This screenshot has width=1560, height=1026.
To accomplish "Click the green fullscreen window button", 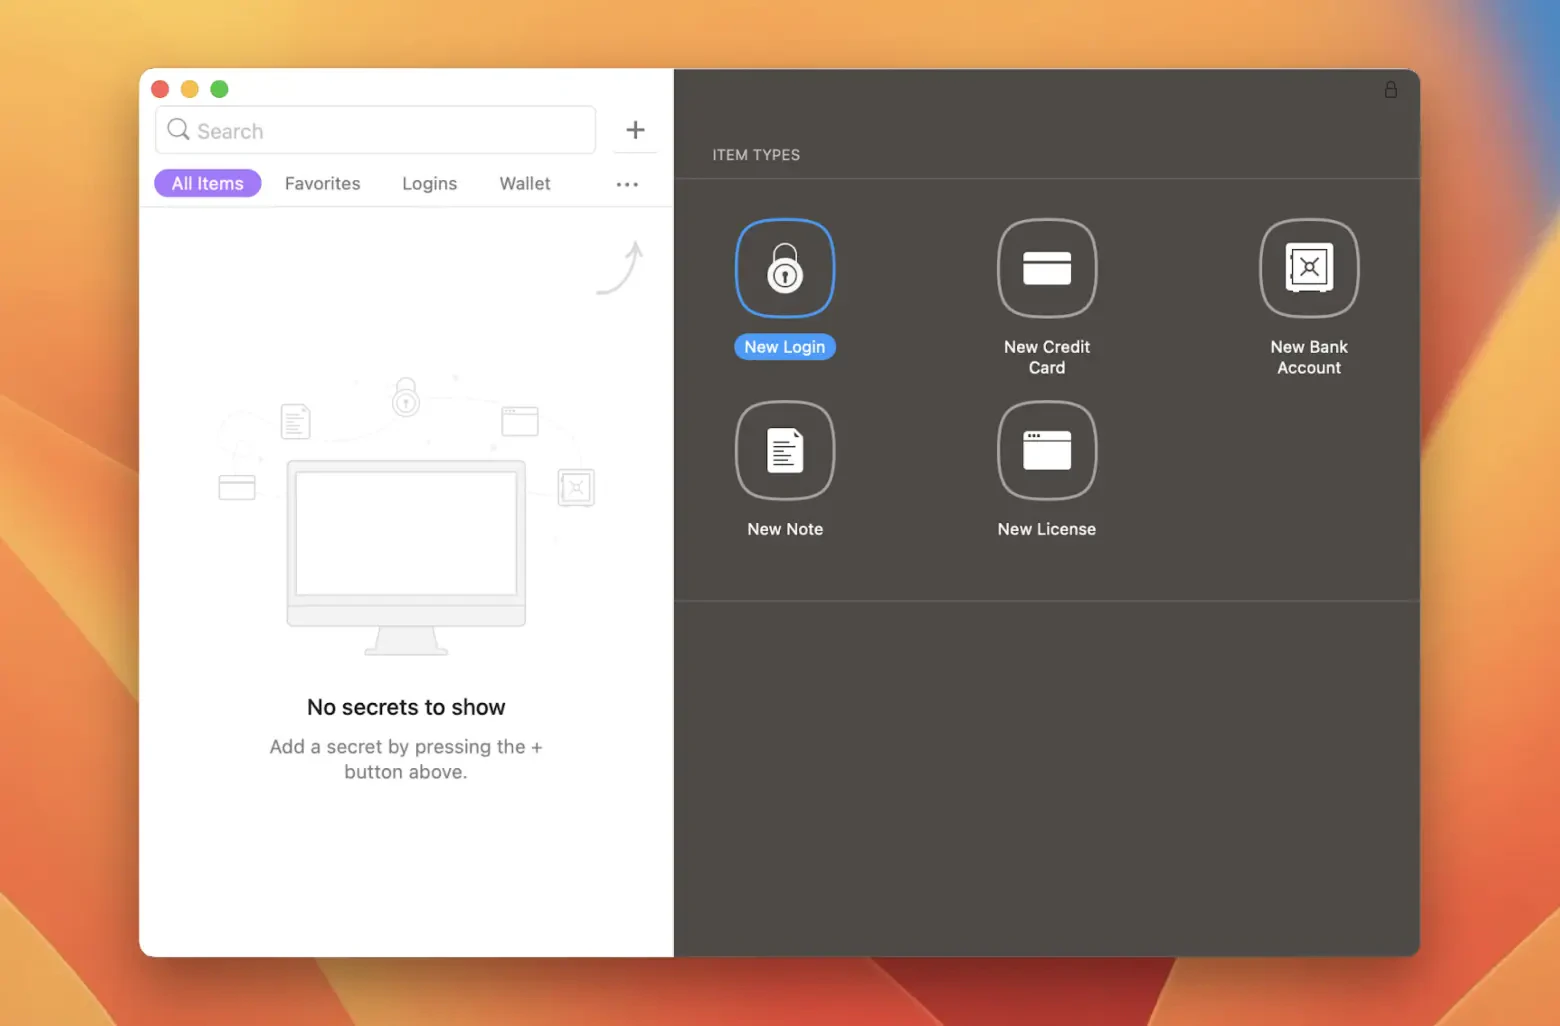I will tap(220, 89).
